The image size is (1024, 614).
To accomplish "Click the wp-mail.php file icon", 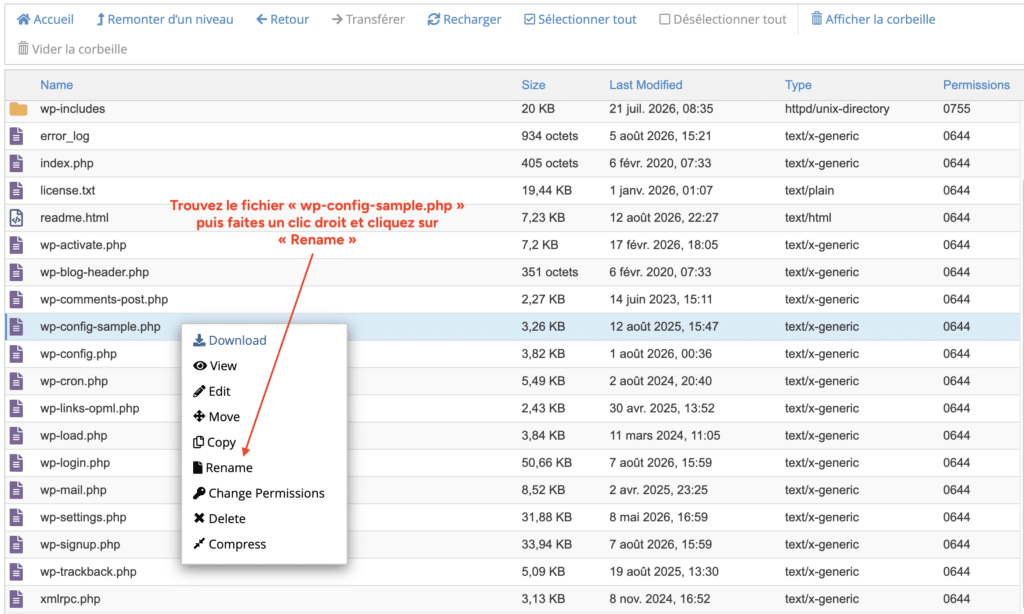I will click(16, 490).
